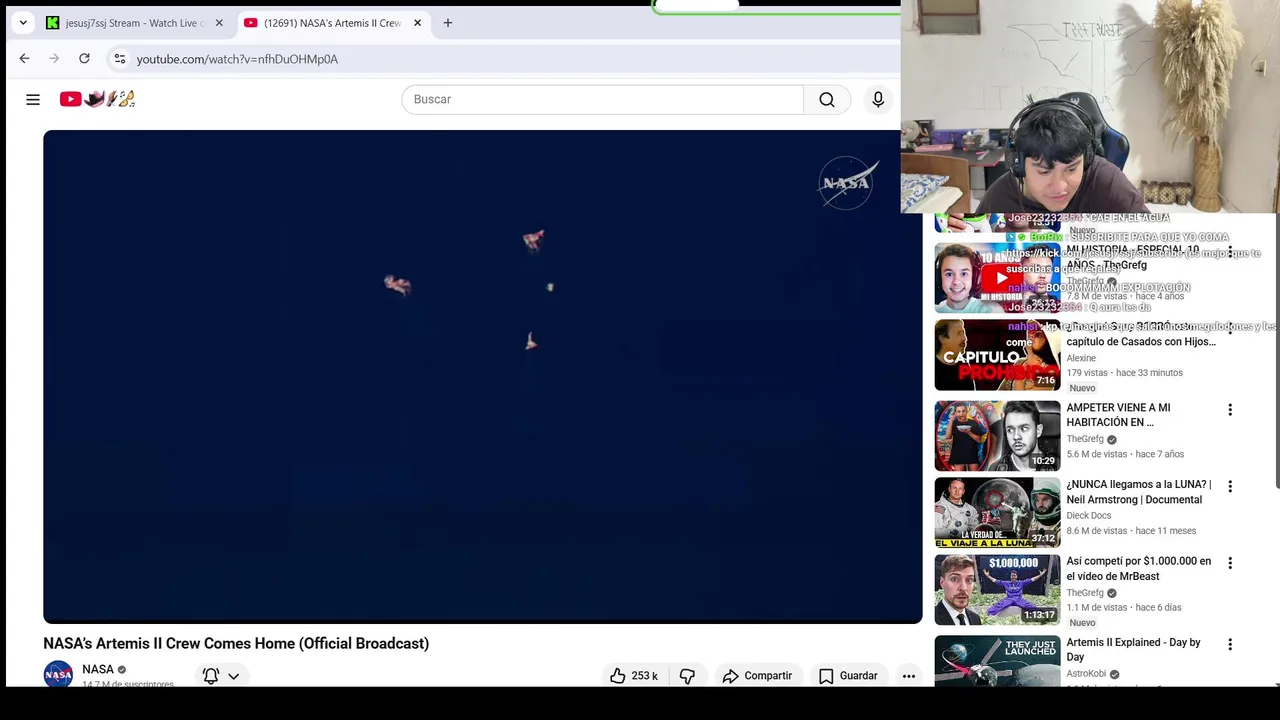Open a new browser tab

(447, 23)
